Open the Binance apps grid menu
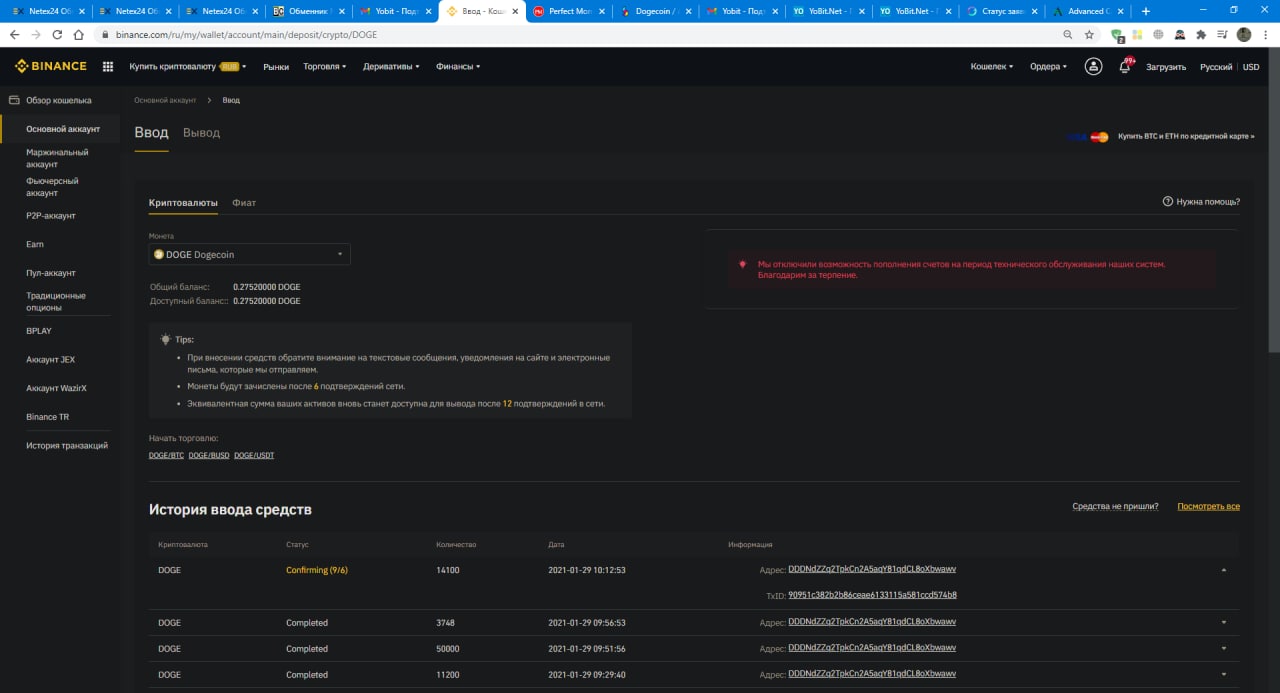1280x693 pixels. 108,67
